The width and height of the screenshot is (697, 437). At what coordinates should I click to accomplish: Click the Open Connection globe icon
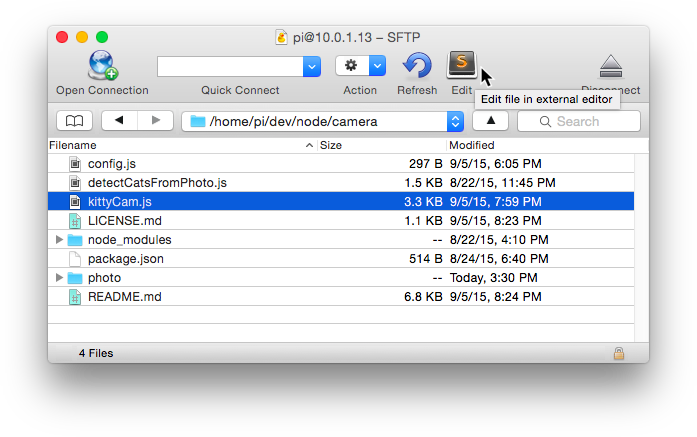(x=102, y=66)
